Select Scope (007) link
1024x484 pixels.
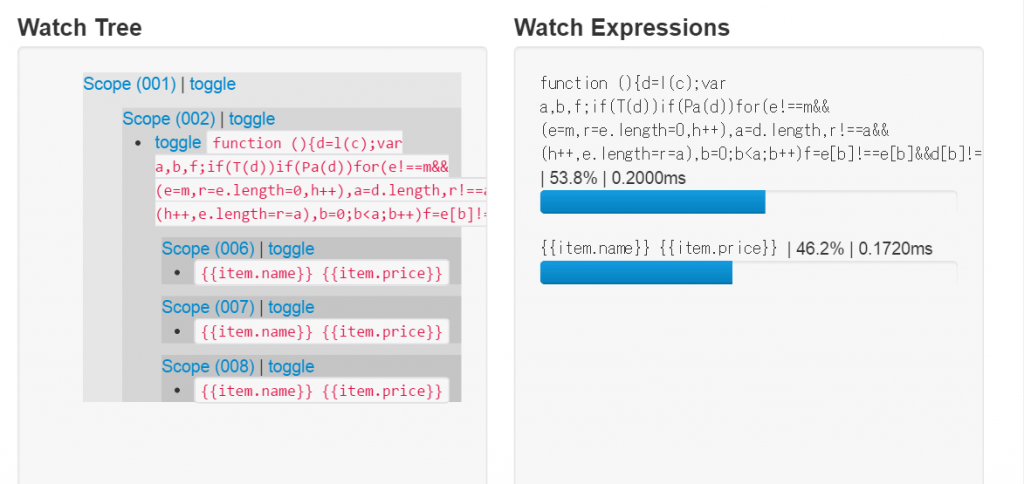pyautogui.click(x=208, y=307)
